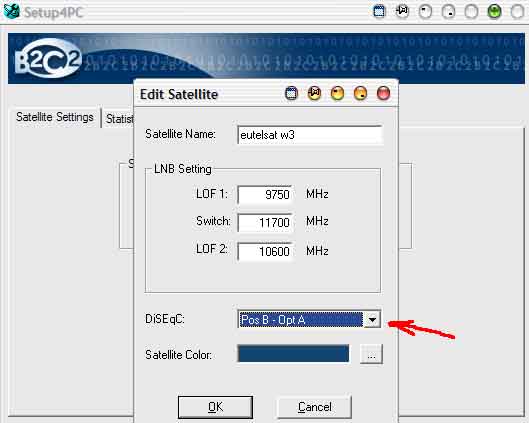Click the Satellite Color swatch
The height and width of the screenshot is (423, 529).
(293, 354)
